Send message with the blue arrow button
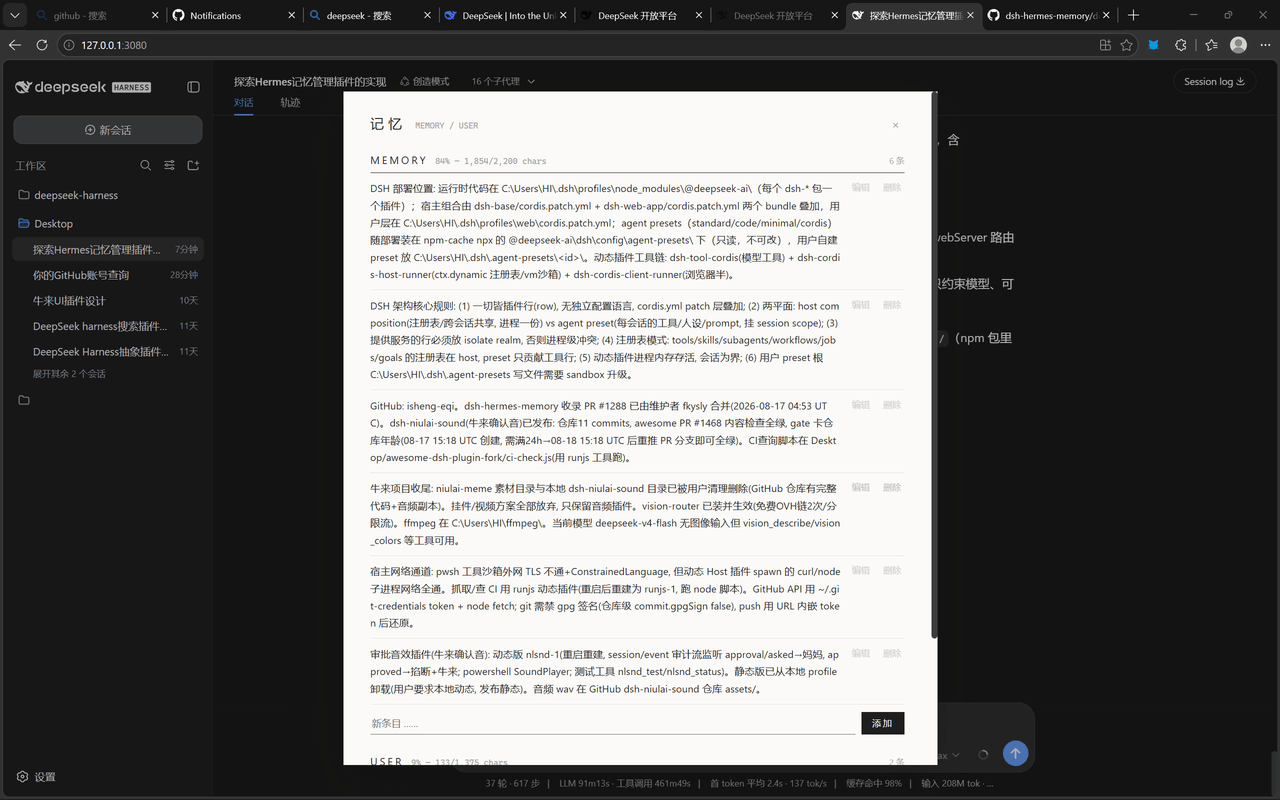This screenshot has height=800, width=1280. point(1016,754)
